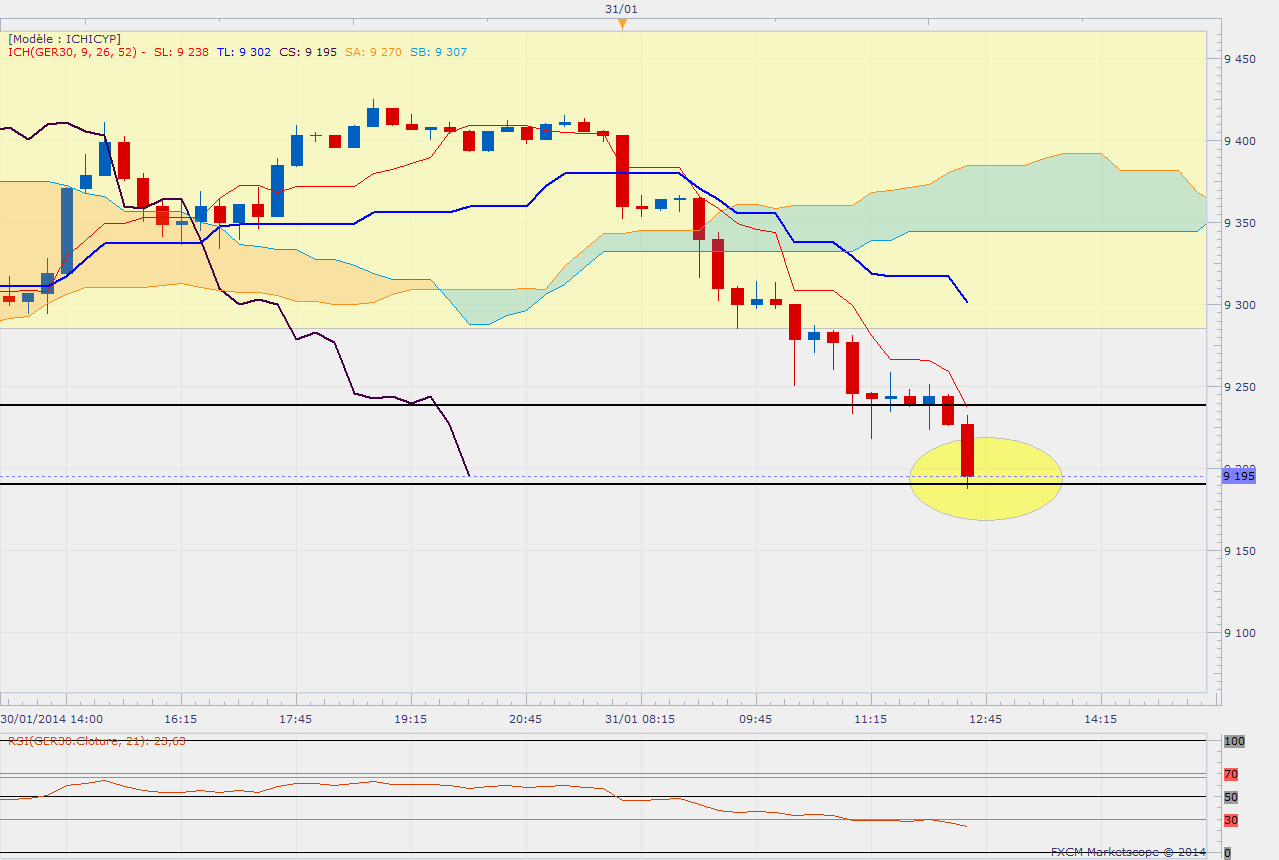Click the 'SA: 9 270' Ichimoku value
This screenshot has width=1279, height=860.
tap(373, 52)
